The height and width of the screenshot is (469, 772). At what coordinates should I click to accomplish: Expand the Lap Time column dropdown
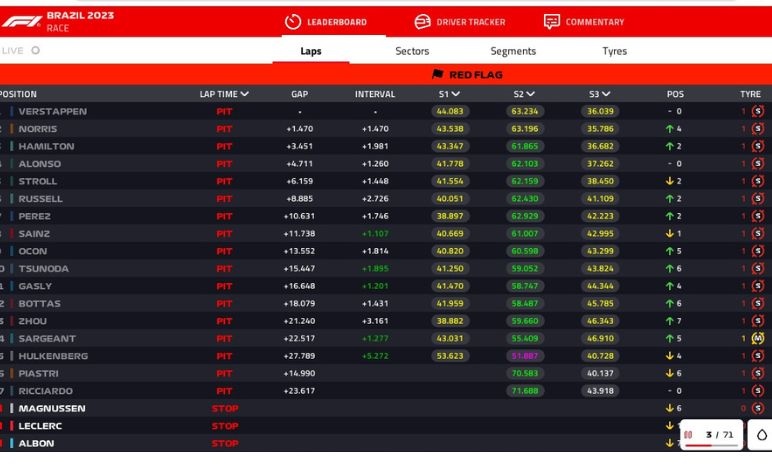point(245,94)
